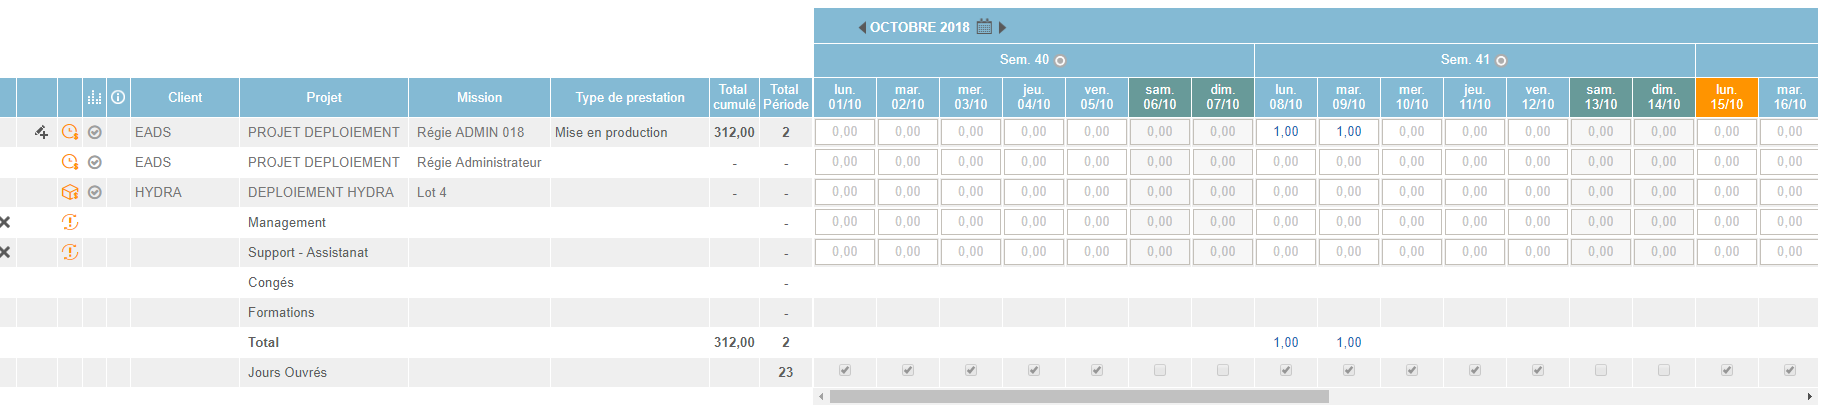Click the hours field for lun. 08/10 on first row
The image size is (1826, 408).
(1286, 132)
